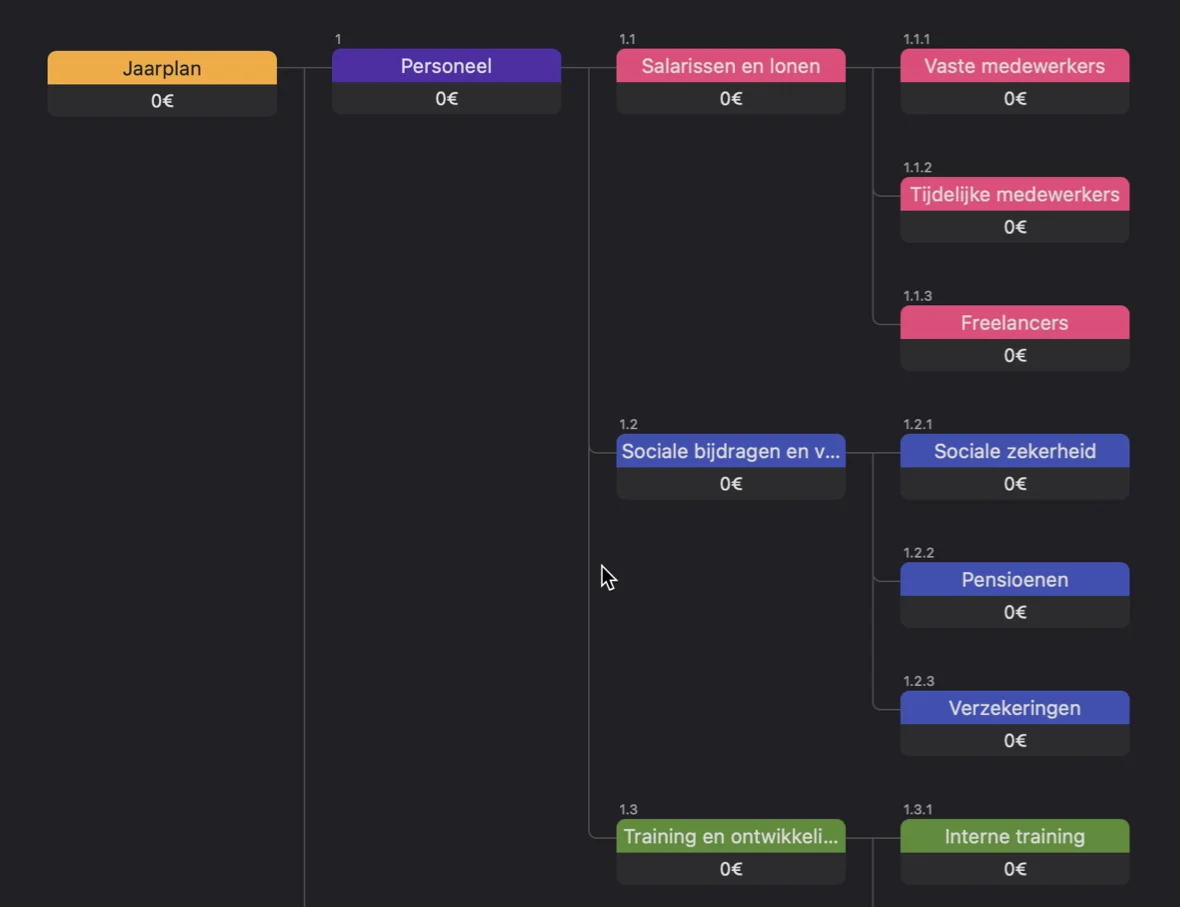Image resolution: width=1180 pixels, height=907 pixels.
Task: Click the Training en ontwikkeling node
Action: (730, 837)
